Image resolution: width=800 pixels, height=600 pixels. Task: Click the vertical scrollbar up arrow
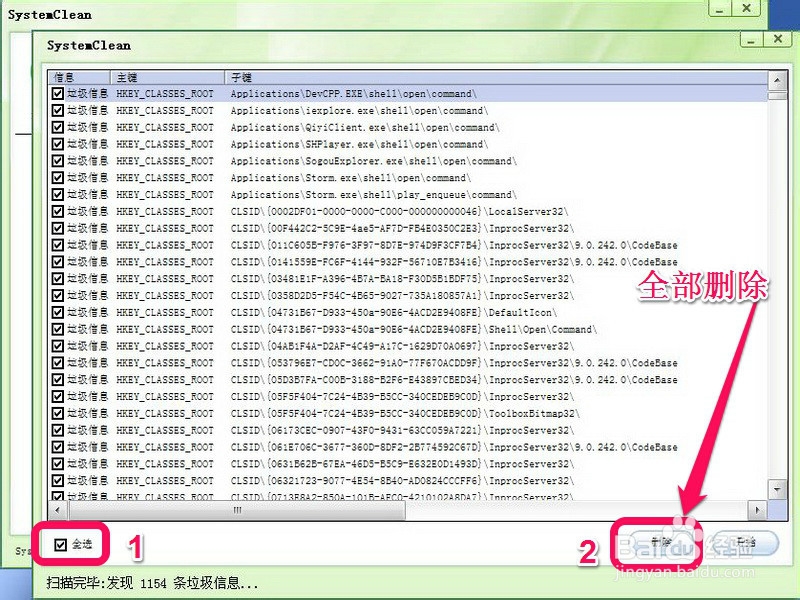pos(777,80)
